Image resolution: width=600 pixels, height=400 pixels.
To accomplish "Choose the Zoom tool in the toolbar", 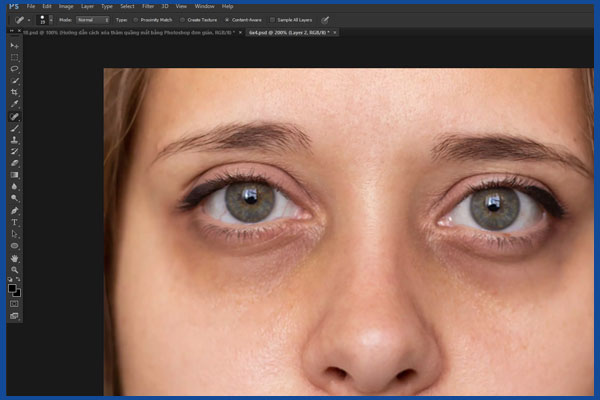I will pos(14,269).
